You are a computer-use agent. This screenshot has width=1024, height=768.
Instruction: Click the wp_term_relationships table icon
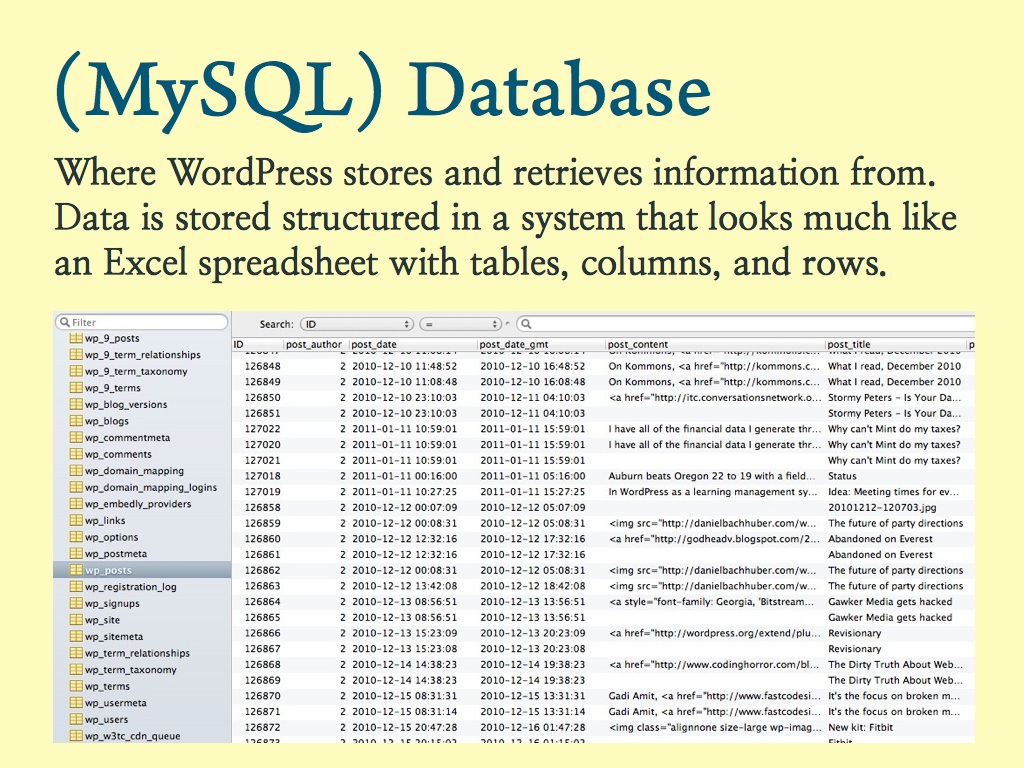click(x=76, y=653)
